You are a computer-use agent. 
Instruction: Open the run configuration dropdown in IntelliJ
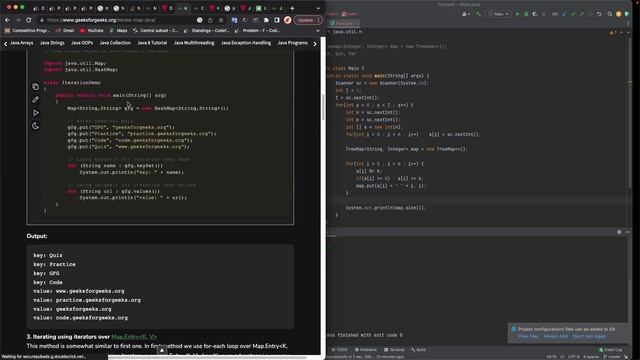[499, 14]
